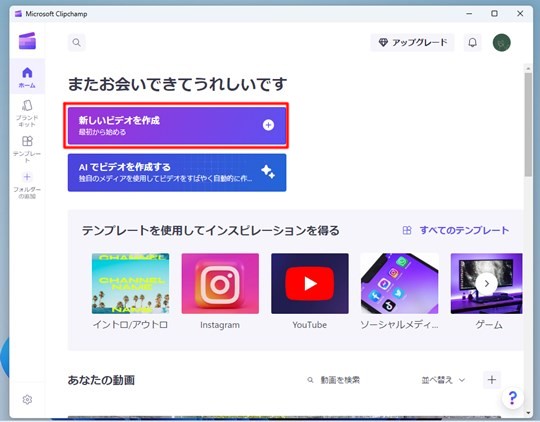540x422 pixels.
Task: Click the vertical scrollbar thumb
Action: pyautogui.click(x=528, y=125)
